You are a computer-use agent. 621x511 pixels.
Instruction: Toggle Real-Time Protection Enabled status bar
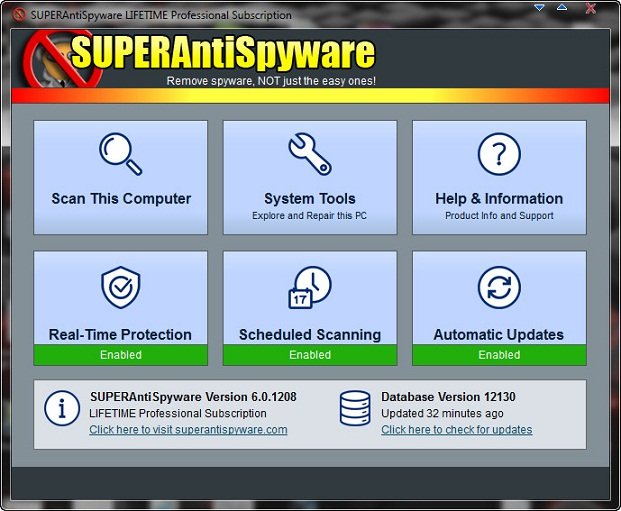pyautogui.click(x=120, y=355)
